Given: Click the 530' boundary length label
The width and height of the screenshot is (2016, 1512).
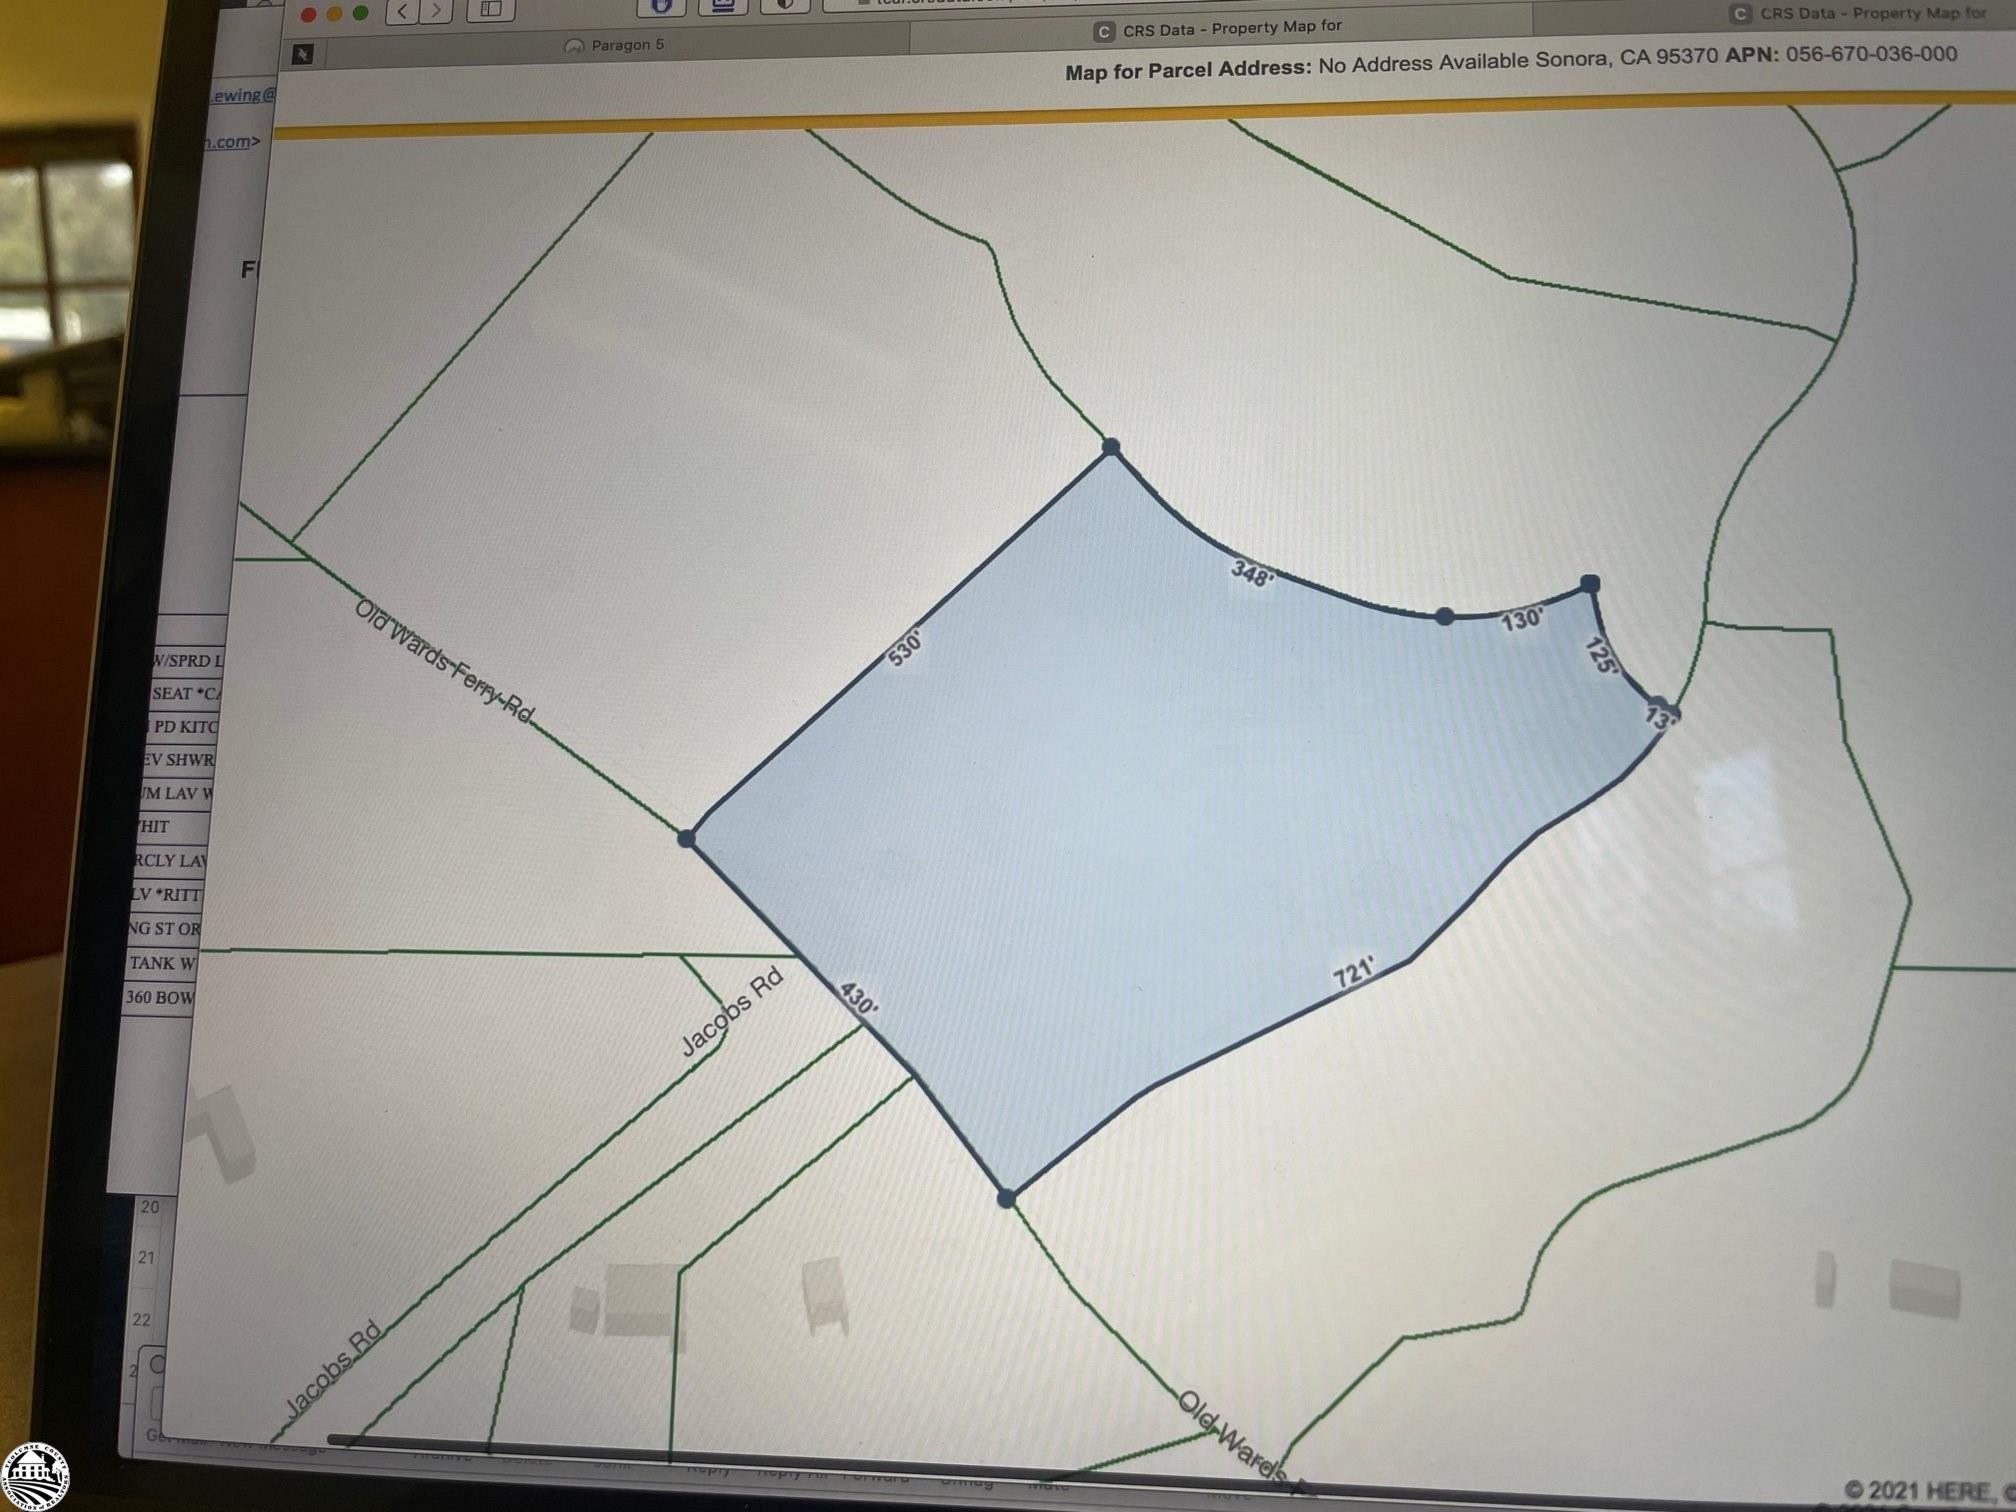Looking at the screenshot, I should coord(904,647).
